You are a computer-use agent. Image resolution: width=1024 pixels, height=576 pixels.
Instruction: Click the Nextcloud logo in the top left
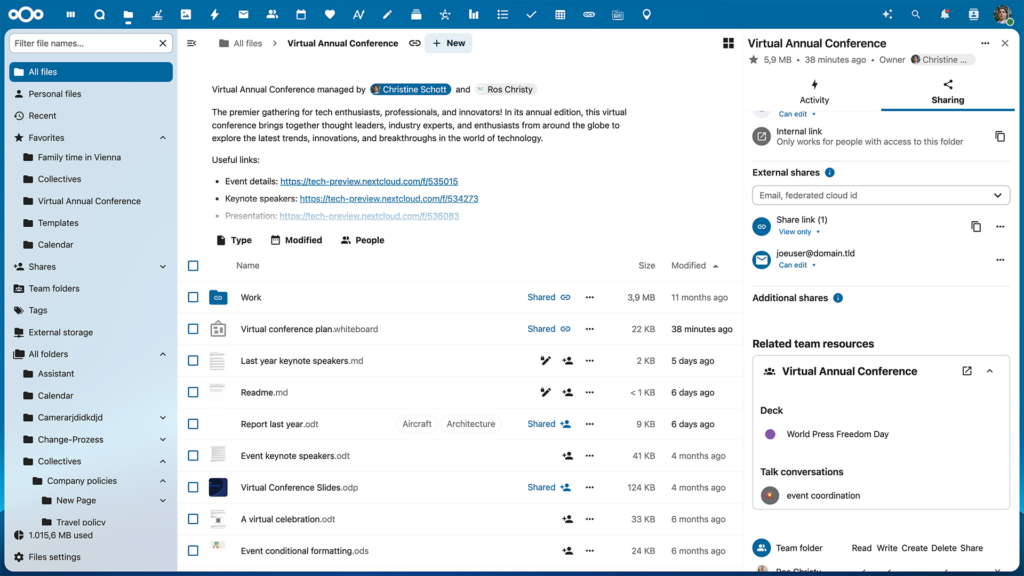click(x=27, y=14)
